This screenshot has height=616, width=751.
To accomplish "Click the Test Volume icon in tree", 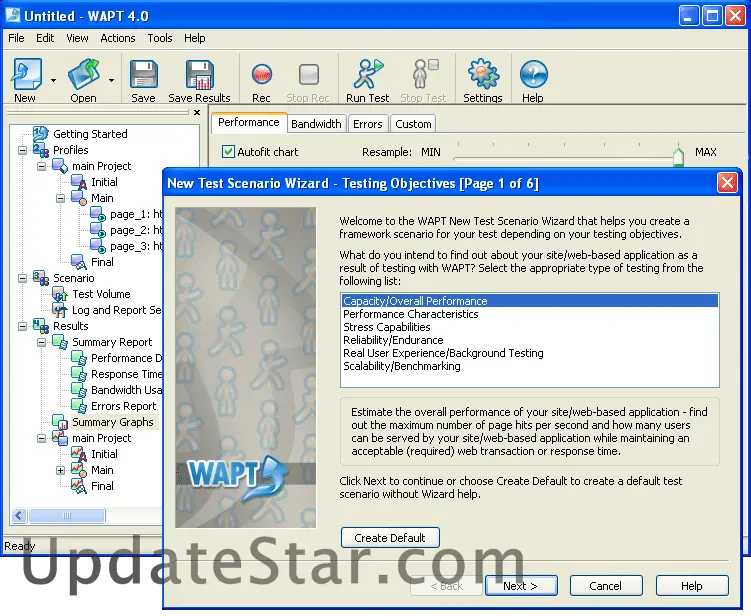I will pyautogui.click(x=59, y=294).
